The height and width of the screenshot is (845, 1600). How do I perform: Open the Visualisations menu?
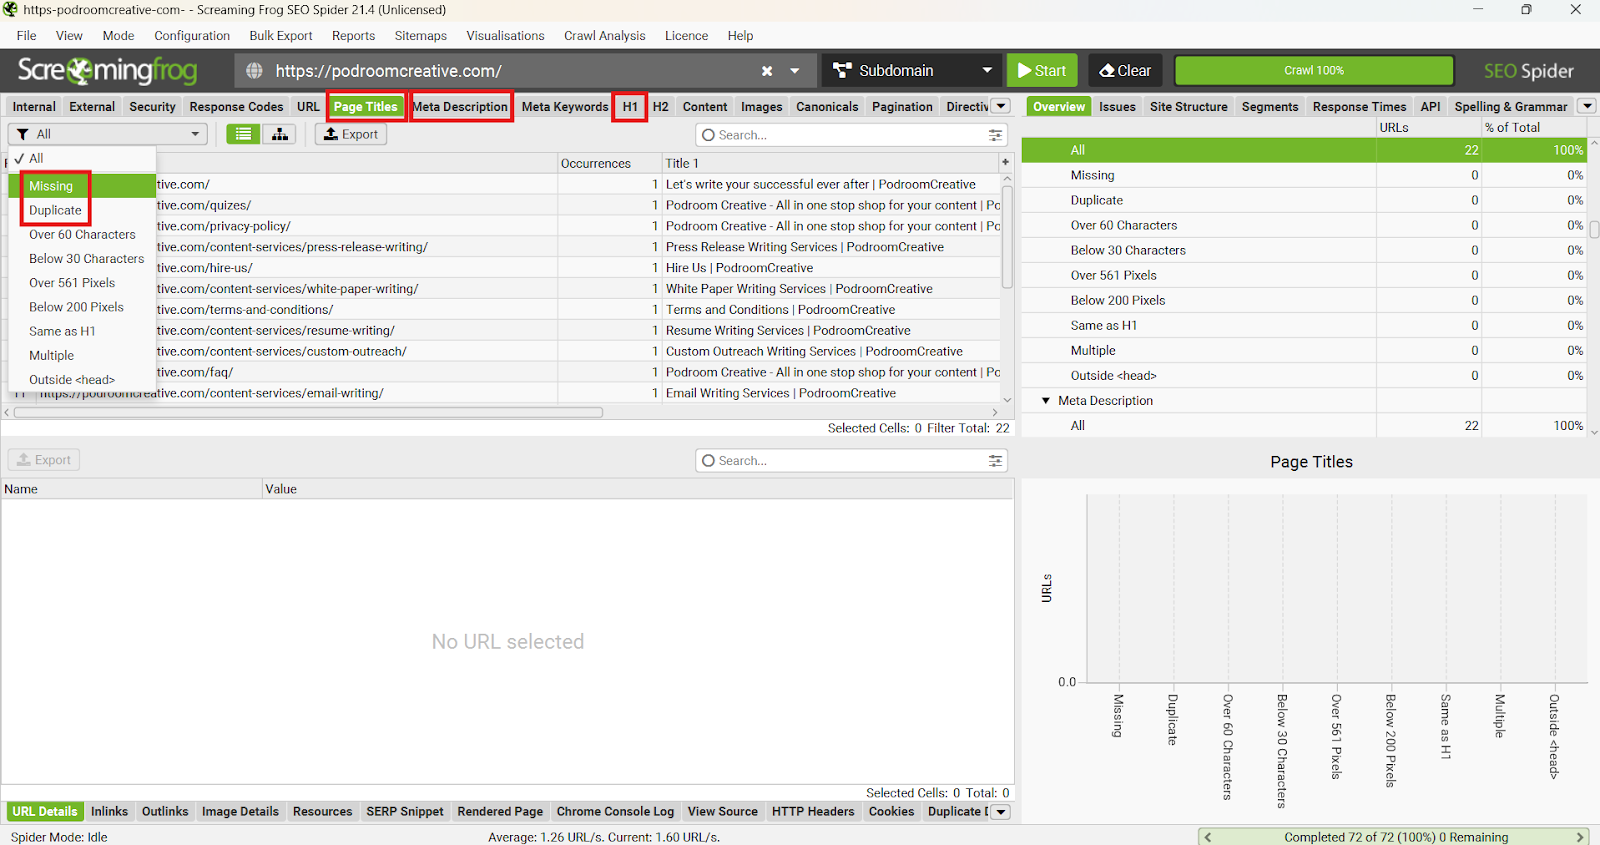pos(505,35)
